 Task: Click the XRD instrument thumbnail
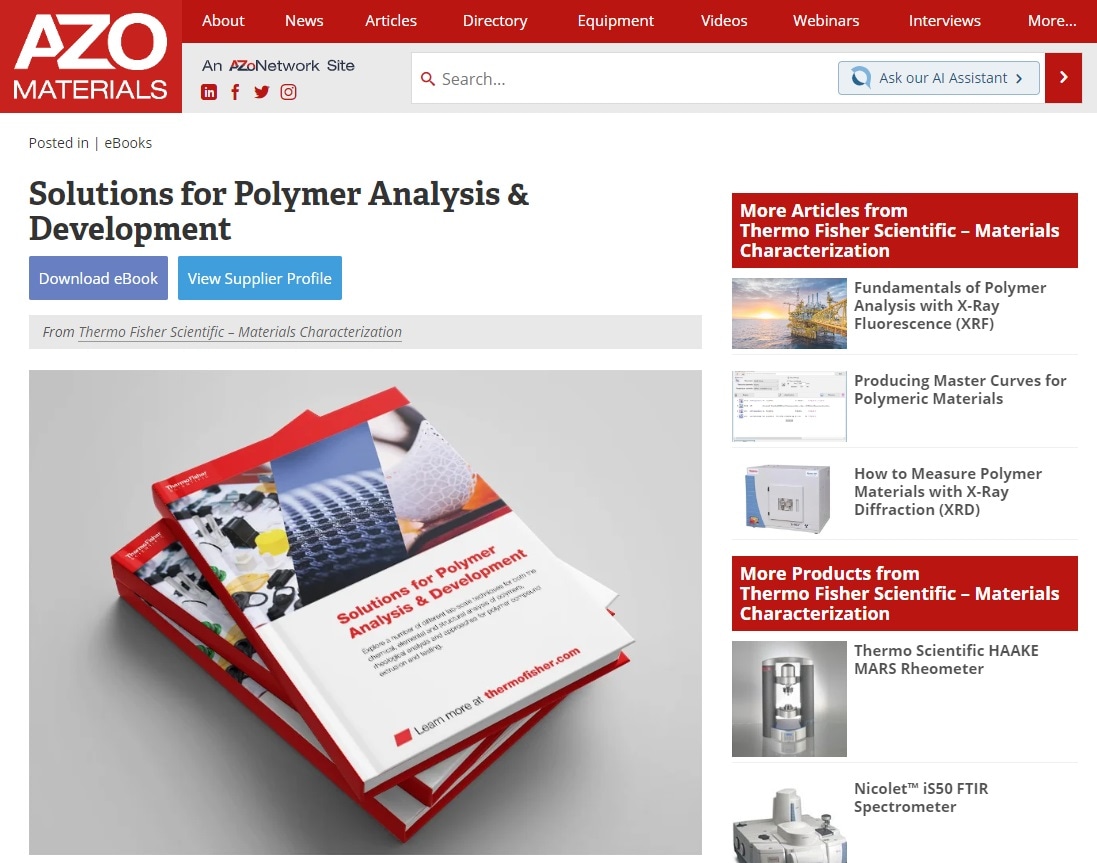789,499
